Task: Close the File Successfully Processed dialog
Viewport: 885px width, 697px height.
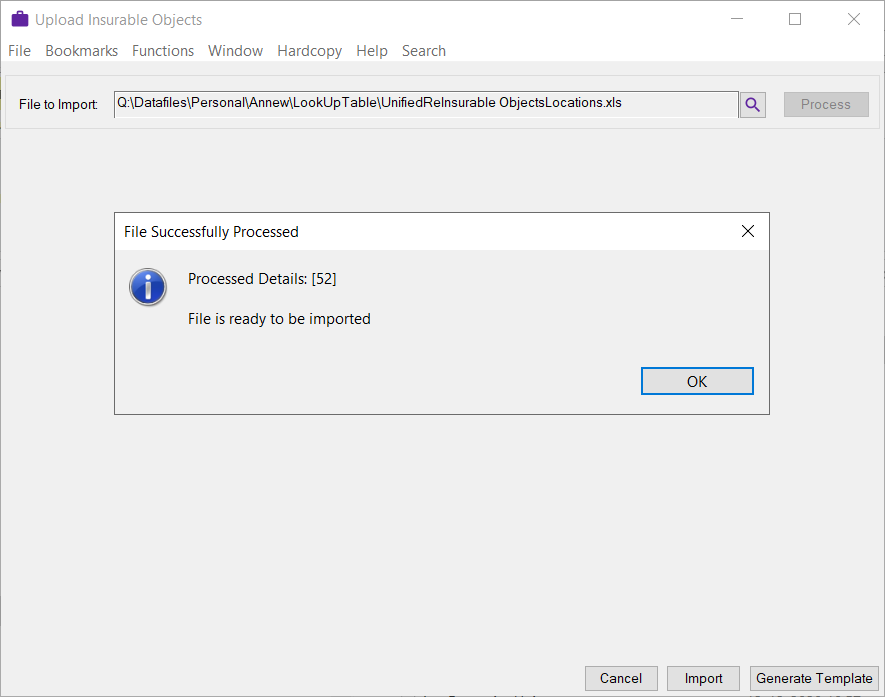Action: pos(747,231)
